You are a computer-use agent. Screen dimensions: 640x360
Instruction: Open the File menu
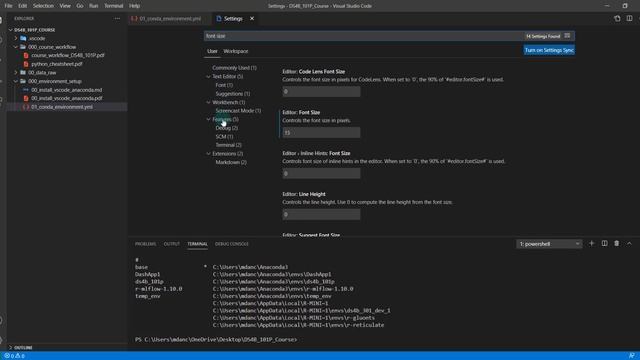pyautogui.click(x=8, y=6)
